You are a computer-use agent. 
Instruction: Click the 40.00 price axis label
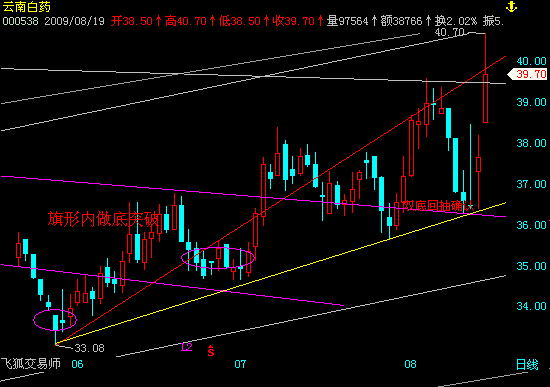tap(531, 61)
